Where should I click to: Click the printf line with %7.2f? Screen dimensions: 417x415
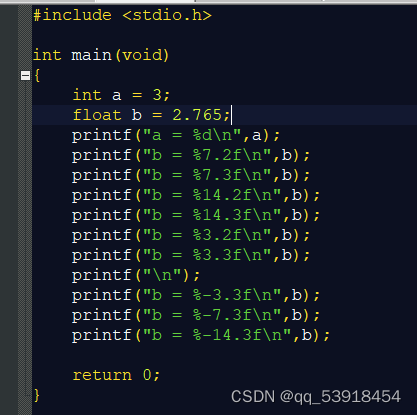point(191,155)
